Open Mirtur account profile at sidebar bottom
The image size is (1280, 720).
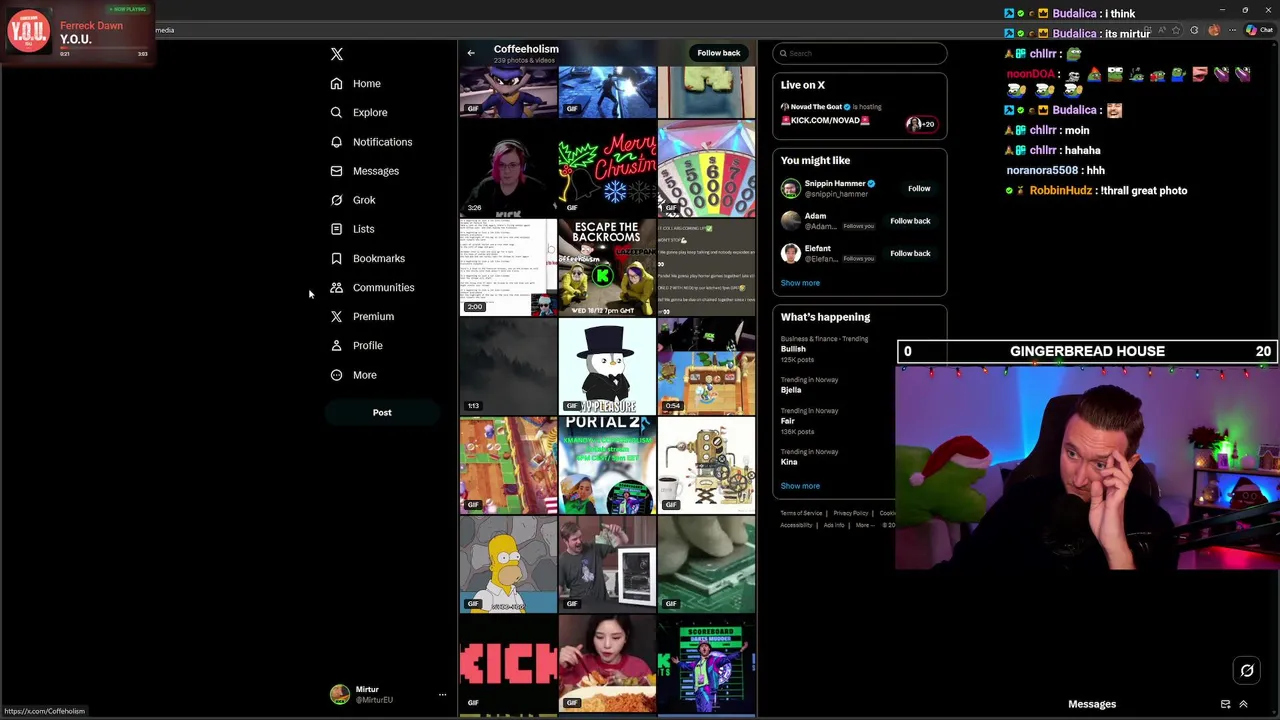[x=386, y=694]
